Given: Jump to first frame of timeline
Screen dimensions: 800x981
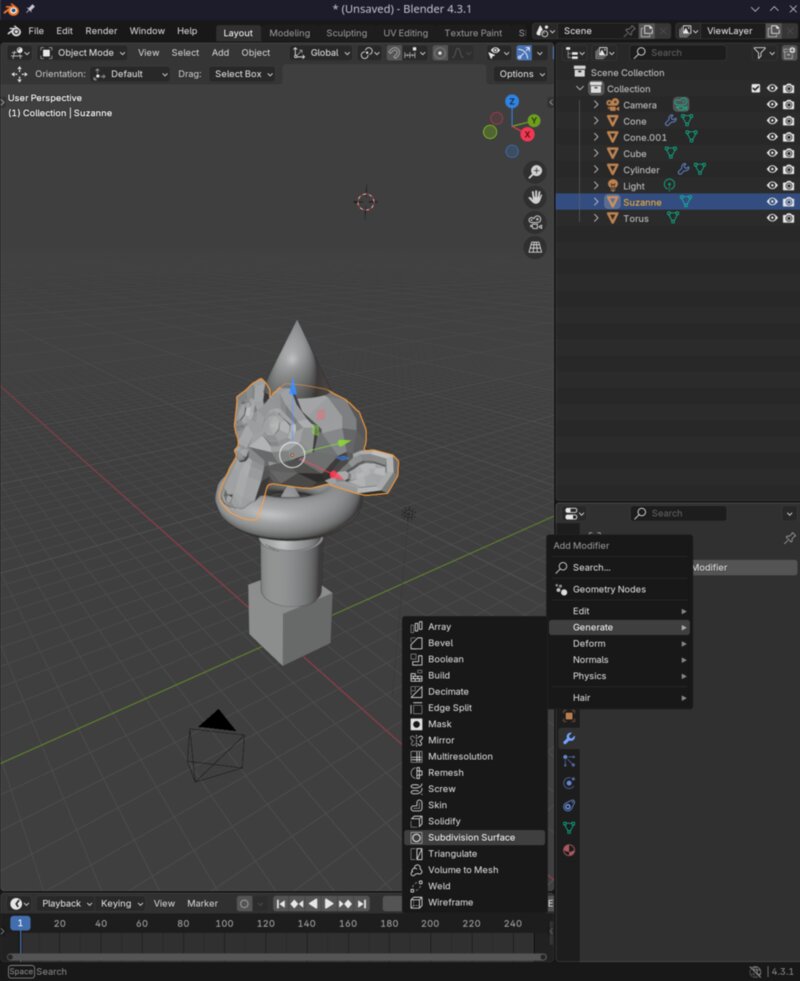Looking at the screenshot, I should (x=281, y=903).
